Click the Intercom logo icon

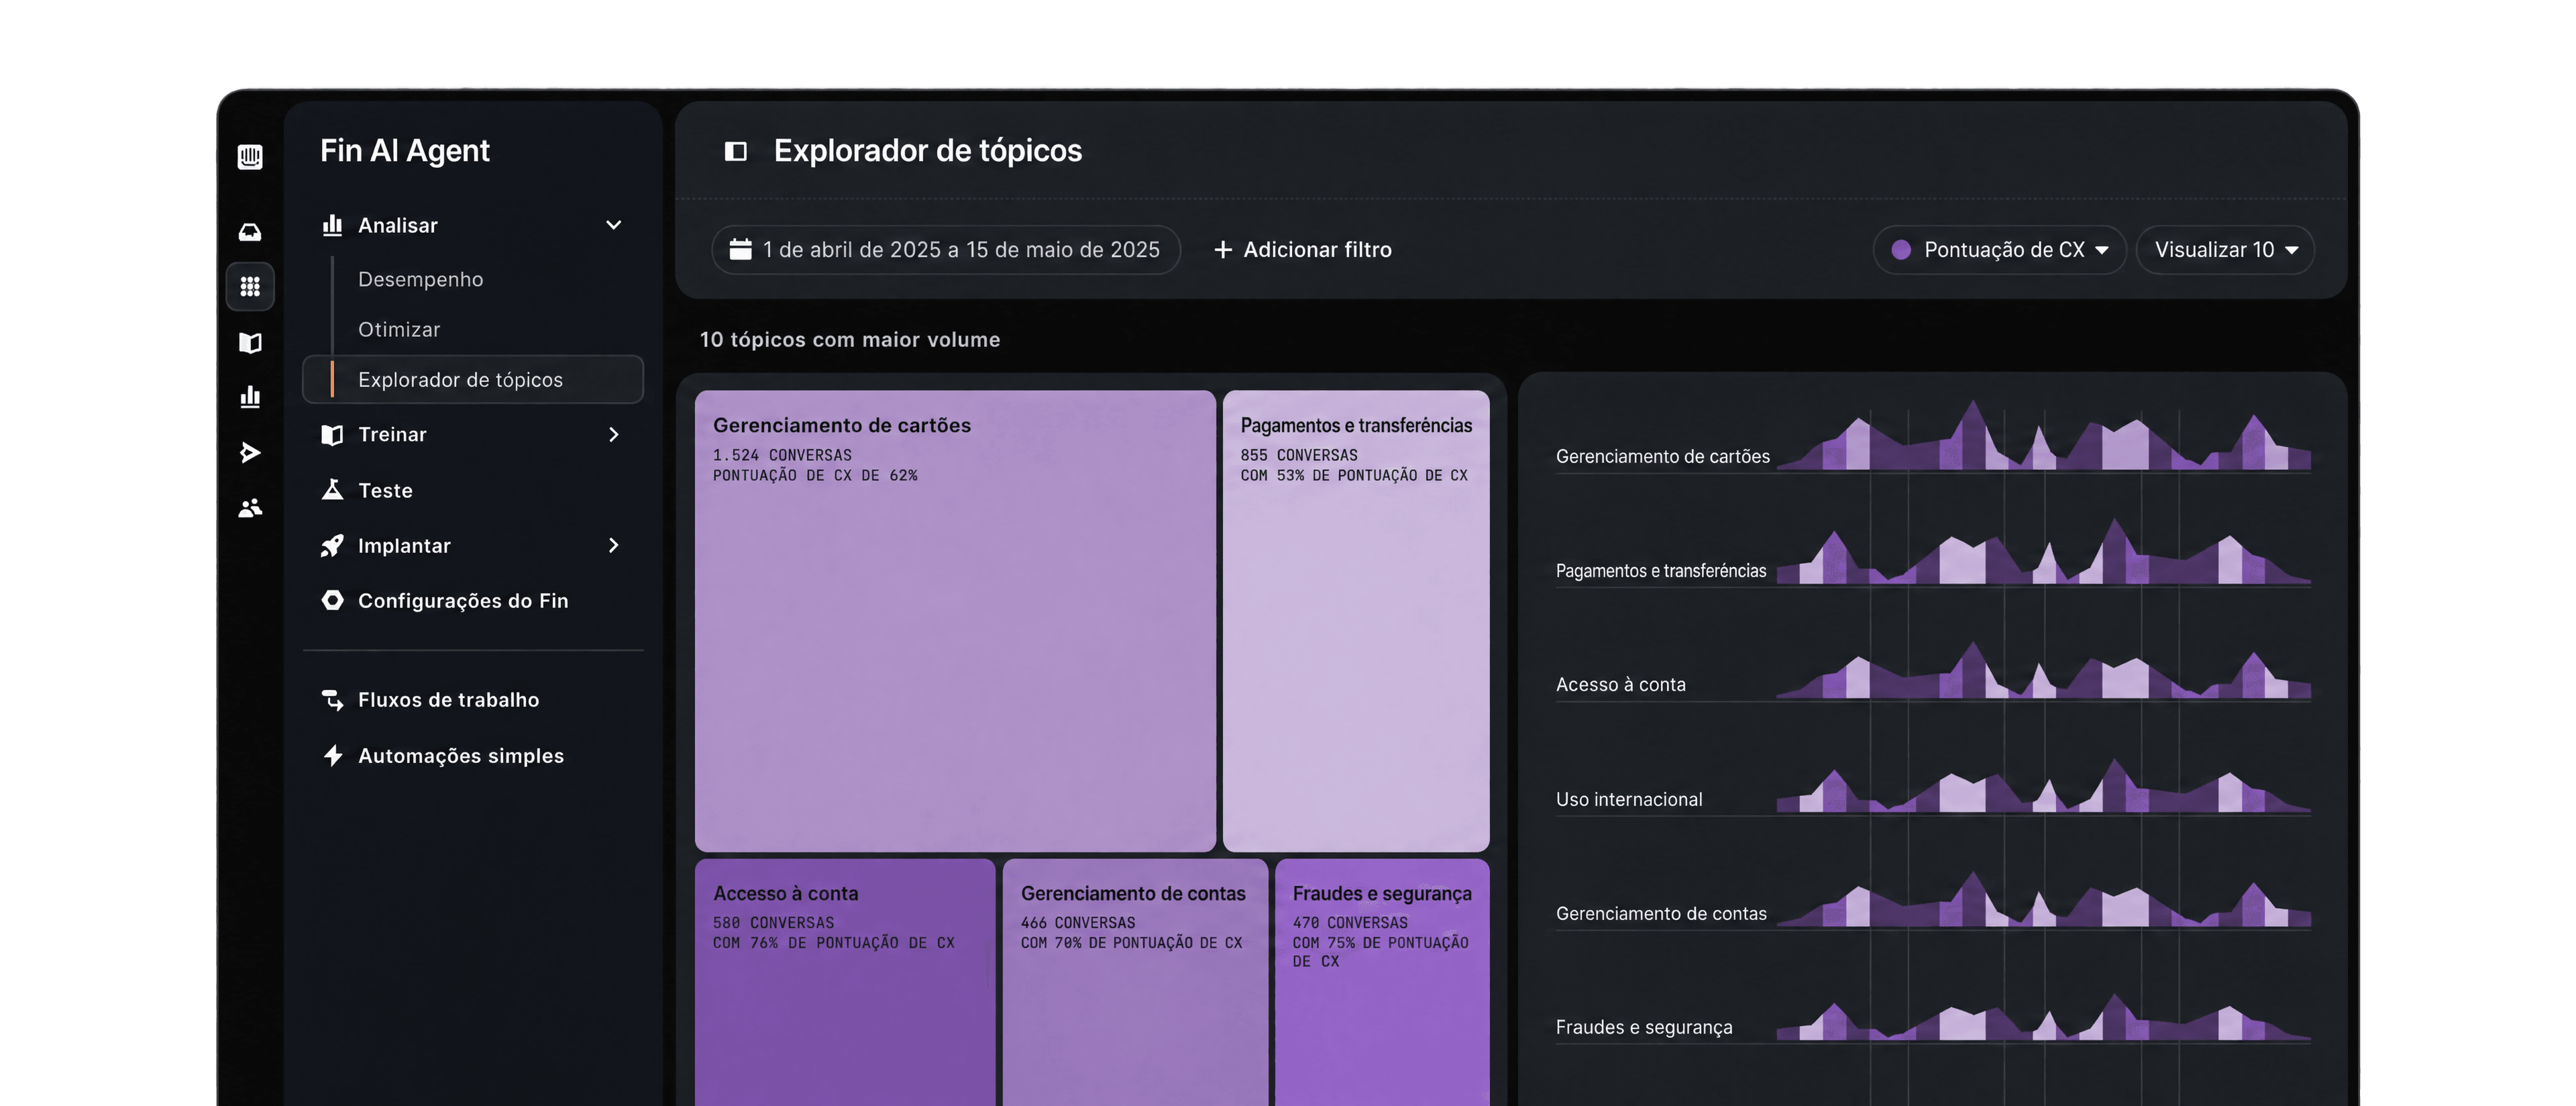point(250,157)
